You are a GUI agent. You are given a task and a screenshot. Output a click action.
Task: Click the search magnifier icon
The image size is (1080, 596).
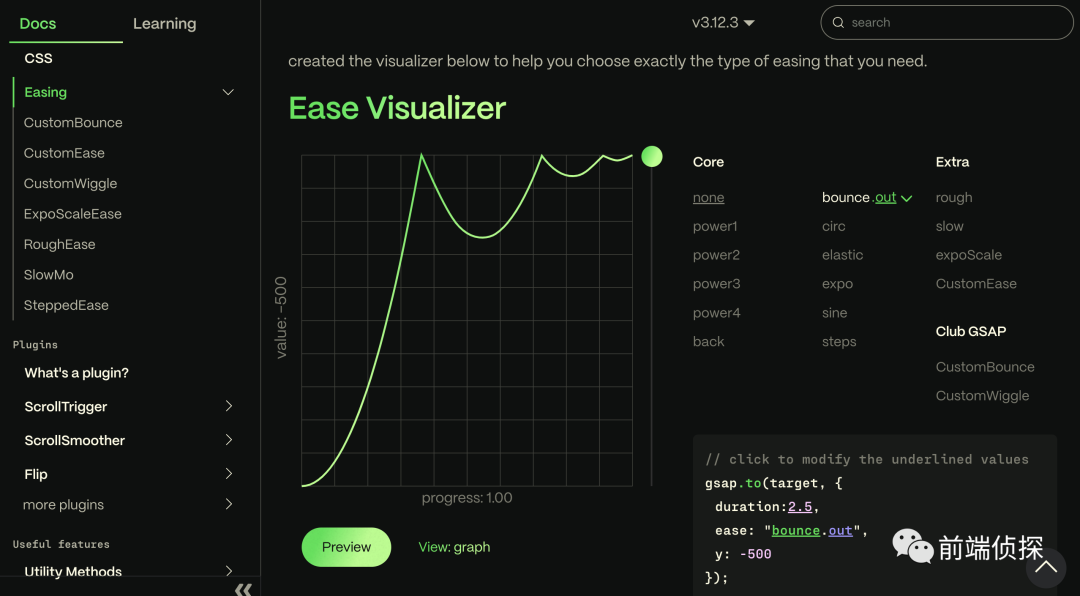838,23
